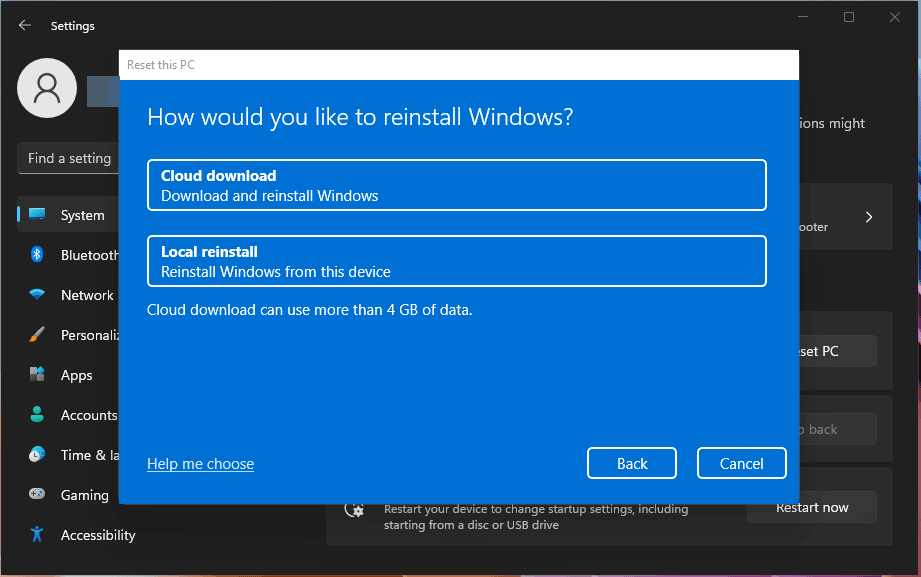Maximize the Settings window
The height and width of the screenshot is (577, 921).
tap(849, 17)
